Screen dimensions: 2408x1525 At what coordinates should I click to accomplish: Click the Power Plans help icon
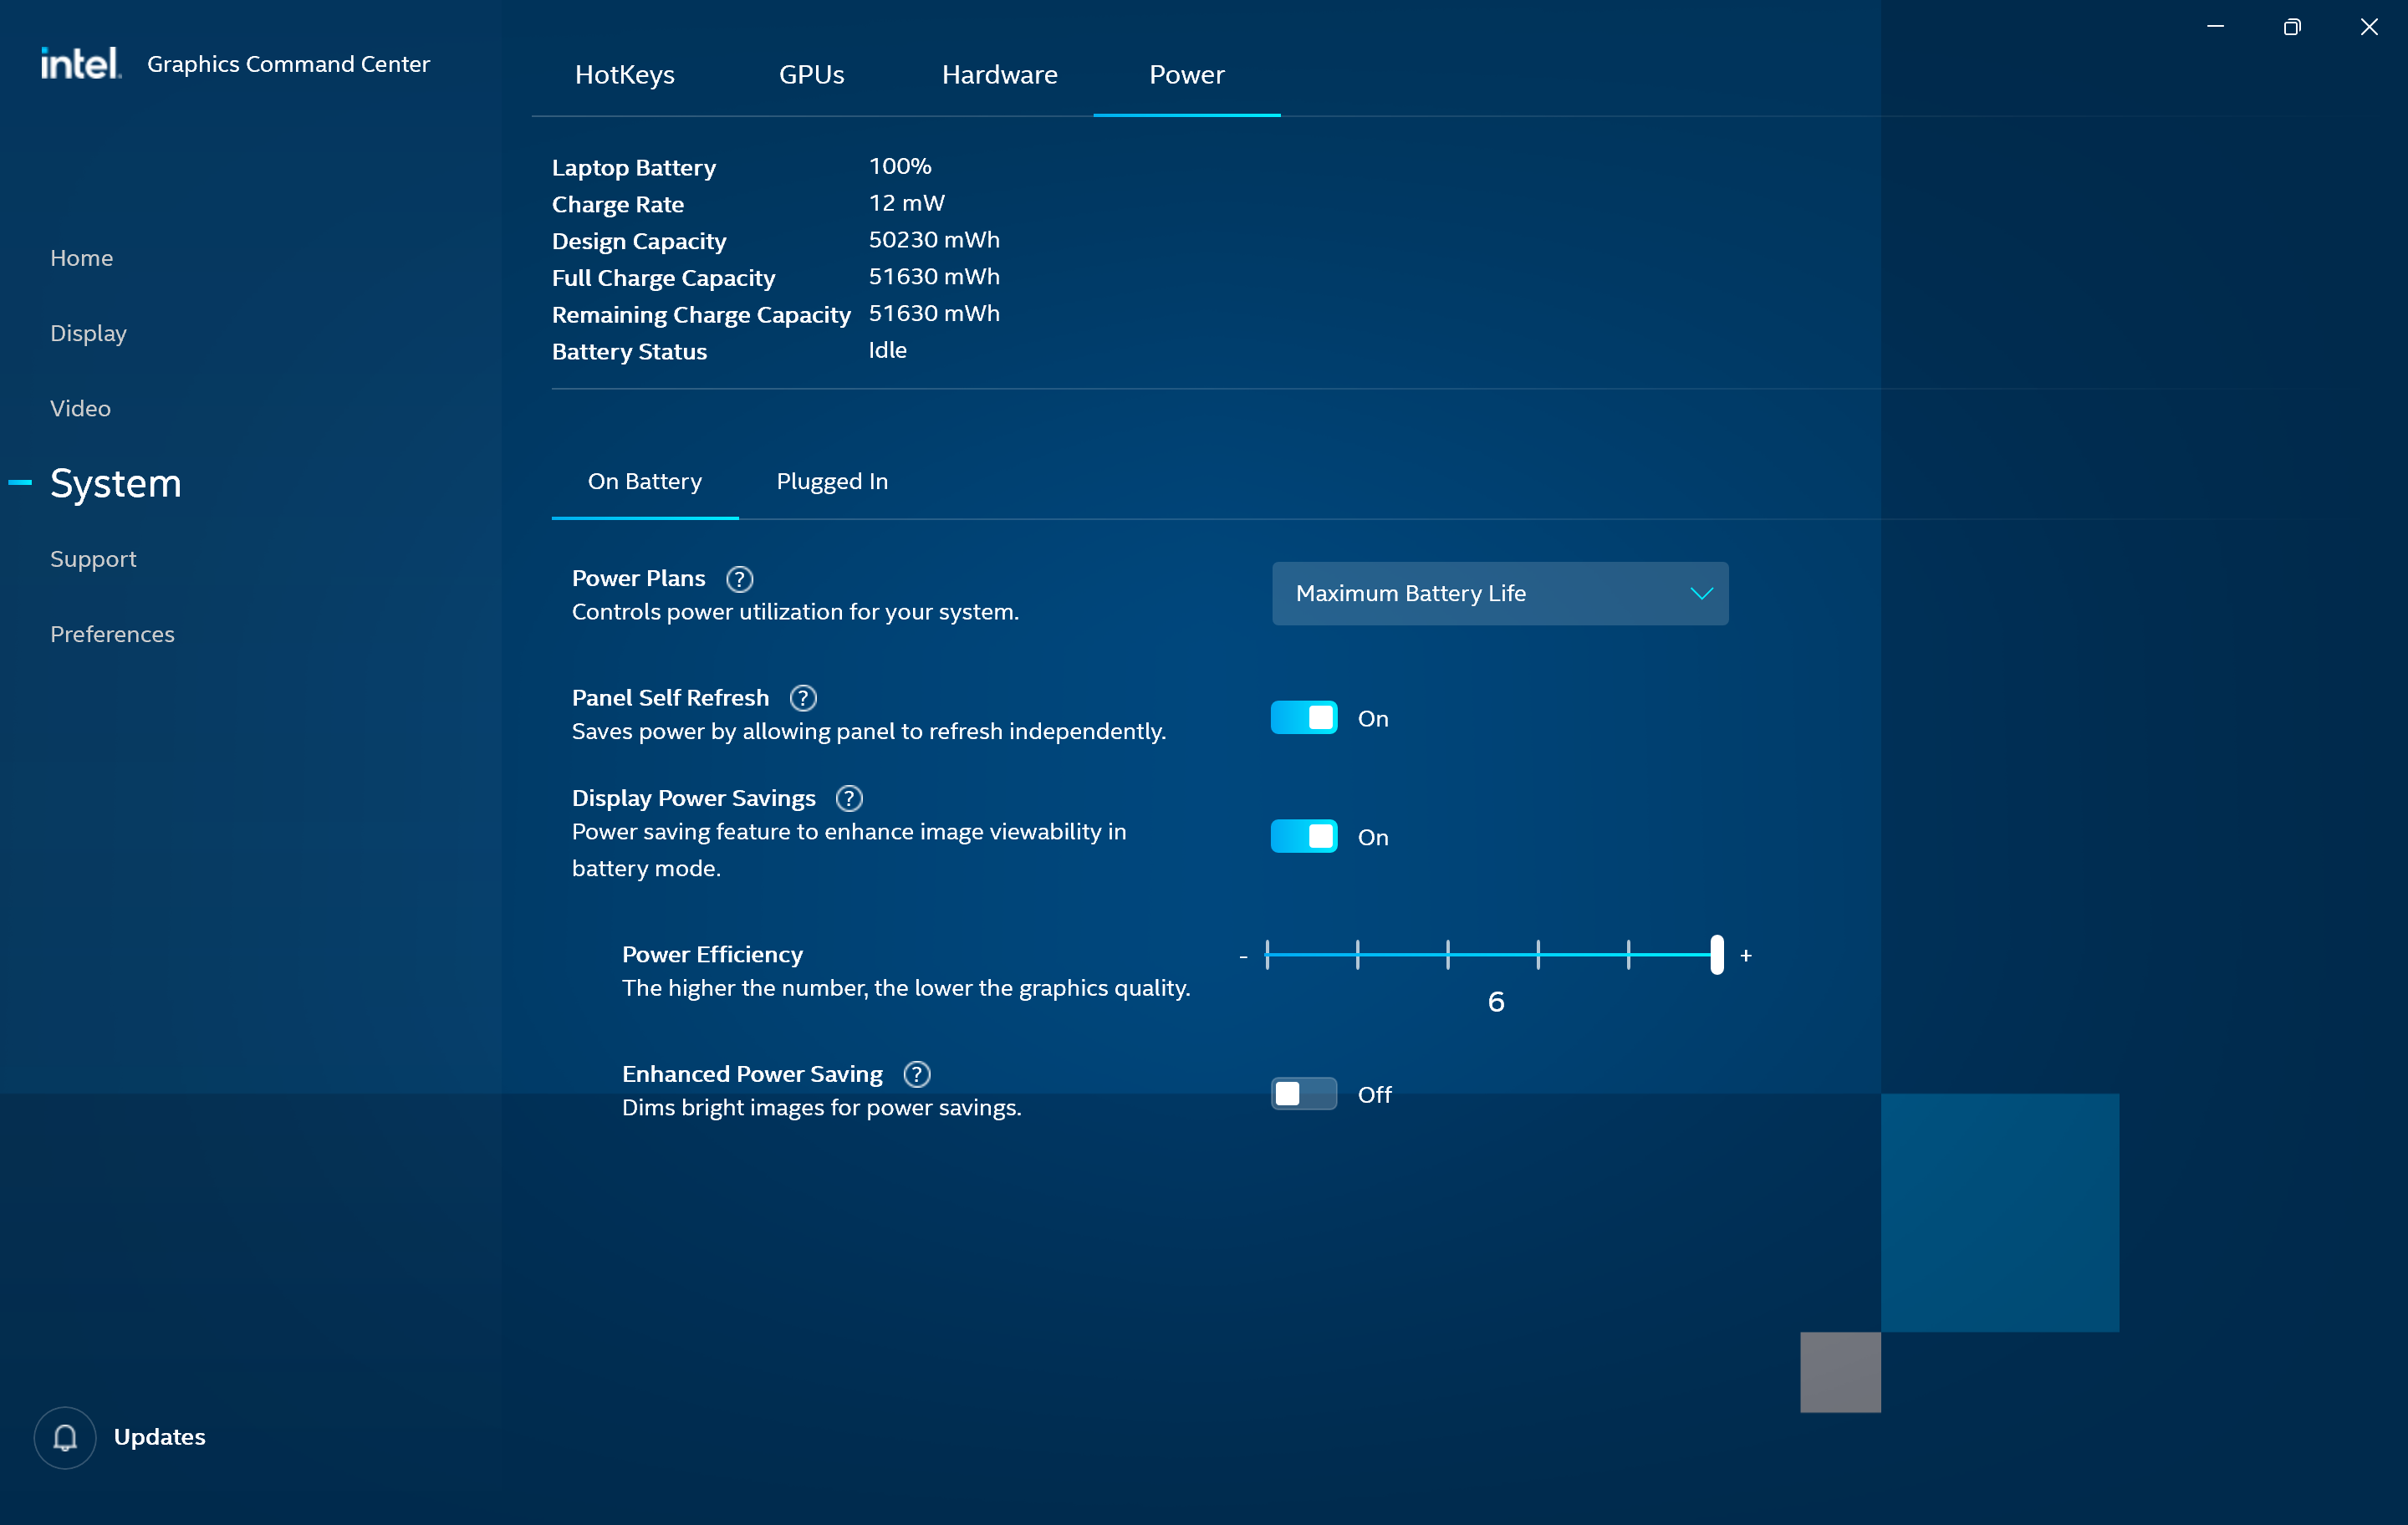pos(739,579)
